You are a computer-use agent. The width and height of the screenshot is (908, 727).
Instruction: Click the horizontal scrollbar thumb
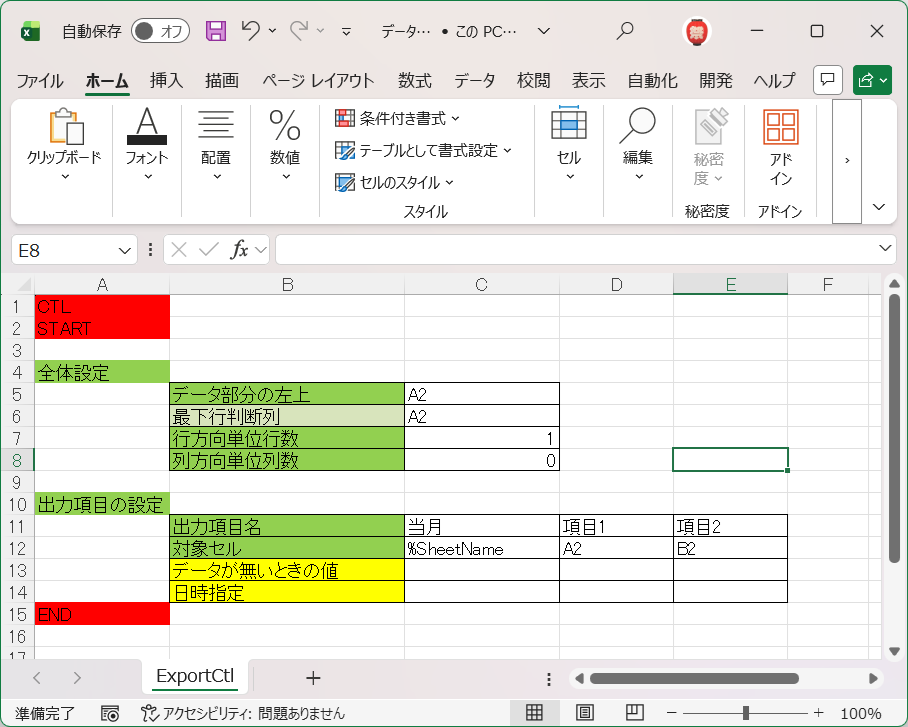(x=694, y=678)
